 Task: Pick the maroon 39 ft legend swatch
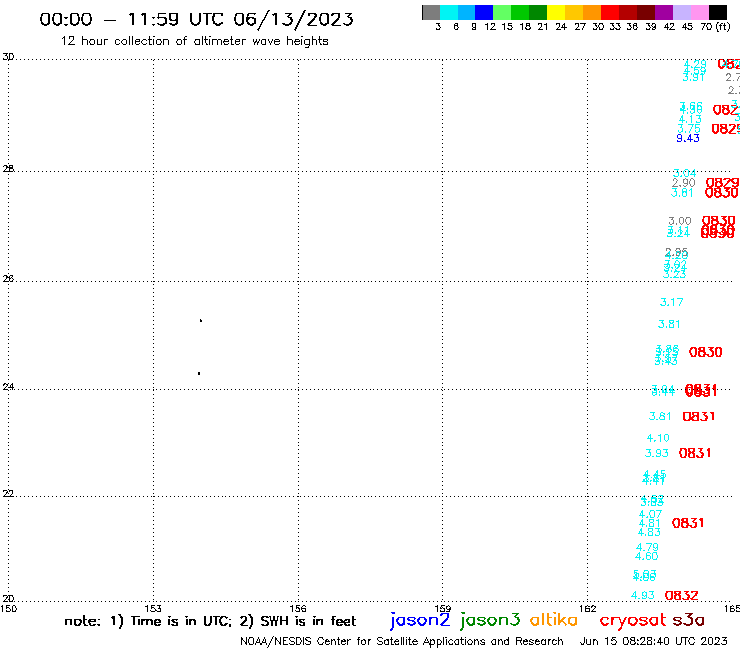tap(646, 12)
